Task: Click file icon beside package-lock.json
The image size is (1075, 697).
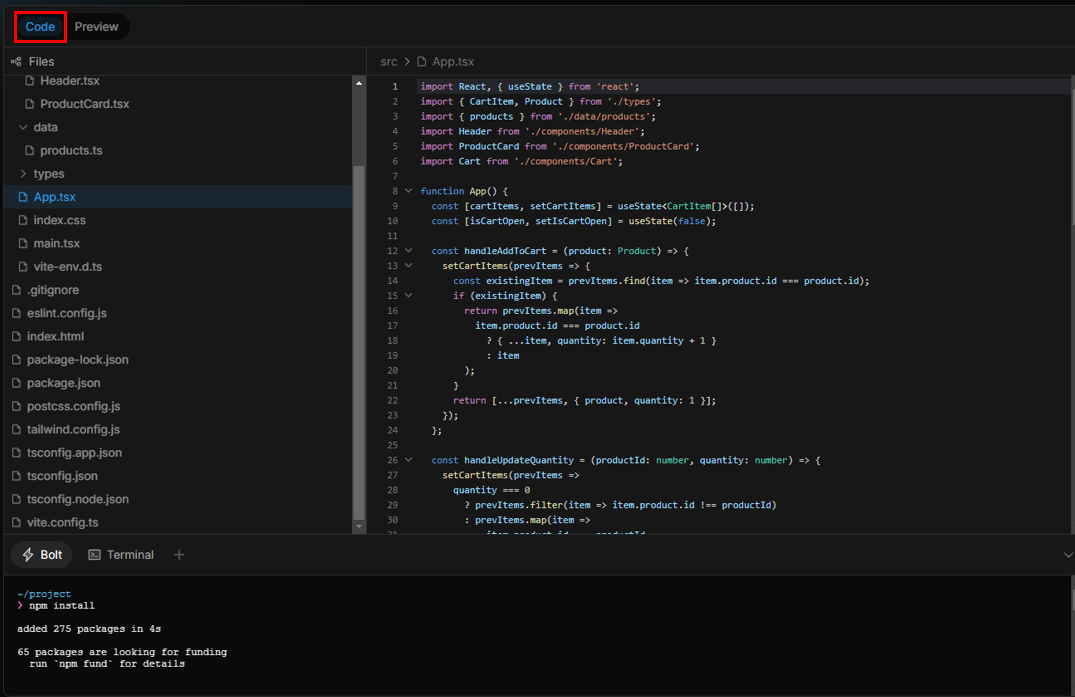Action: coord(16,360)
